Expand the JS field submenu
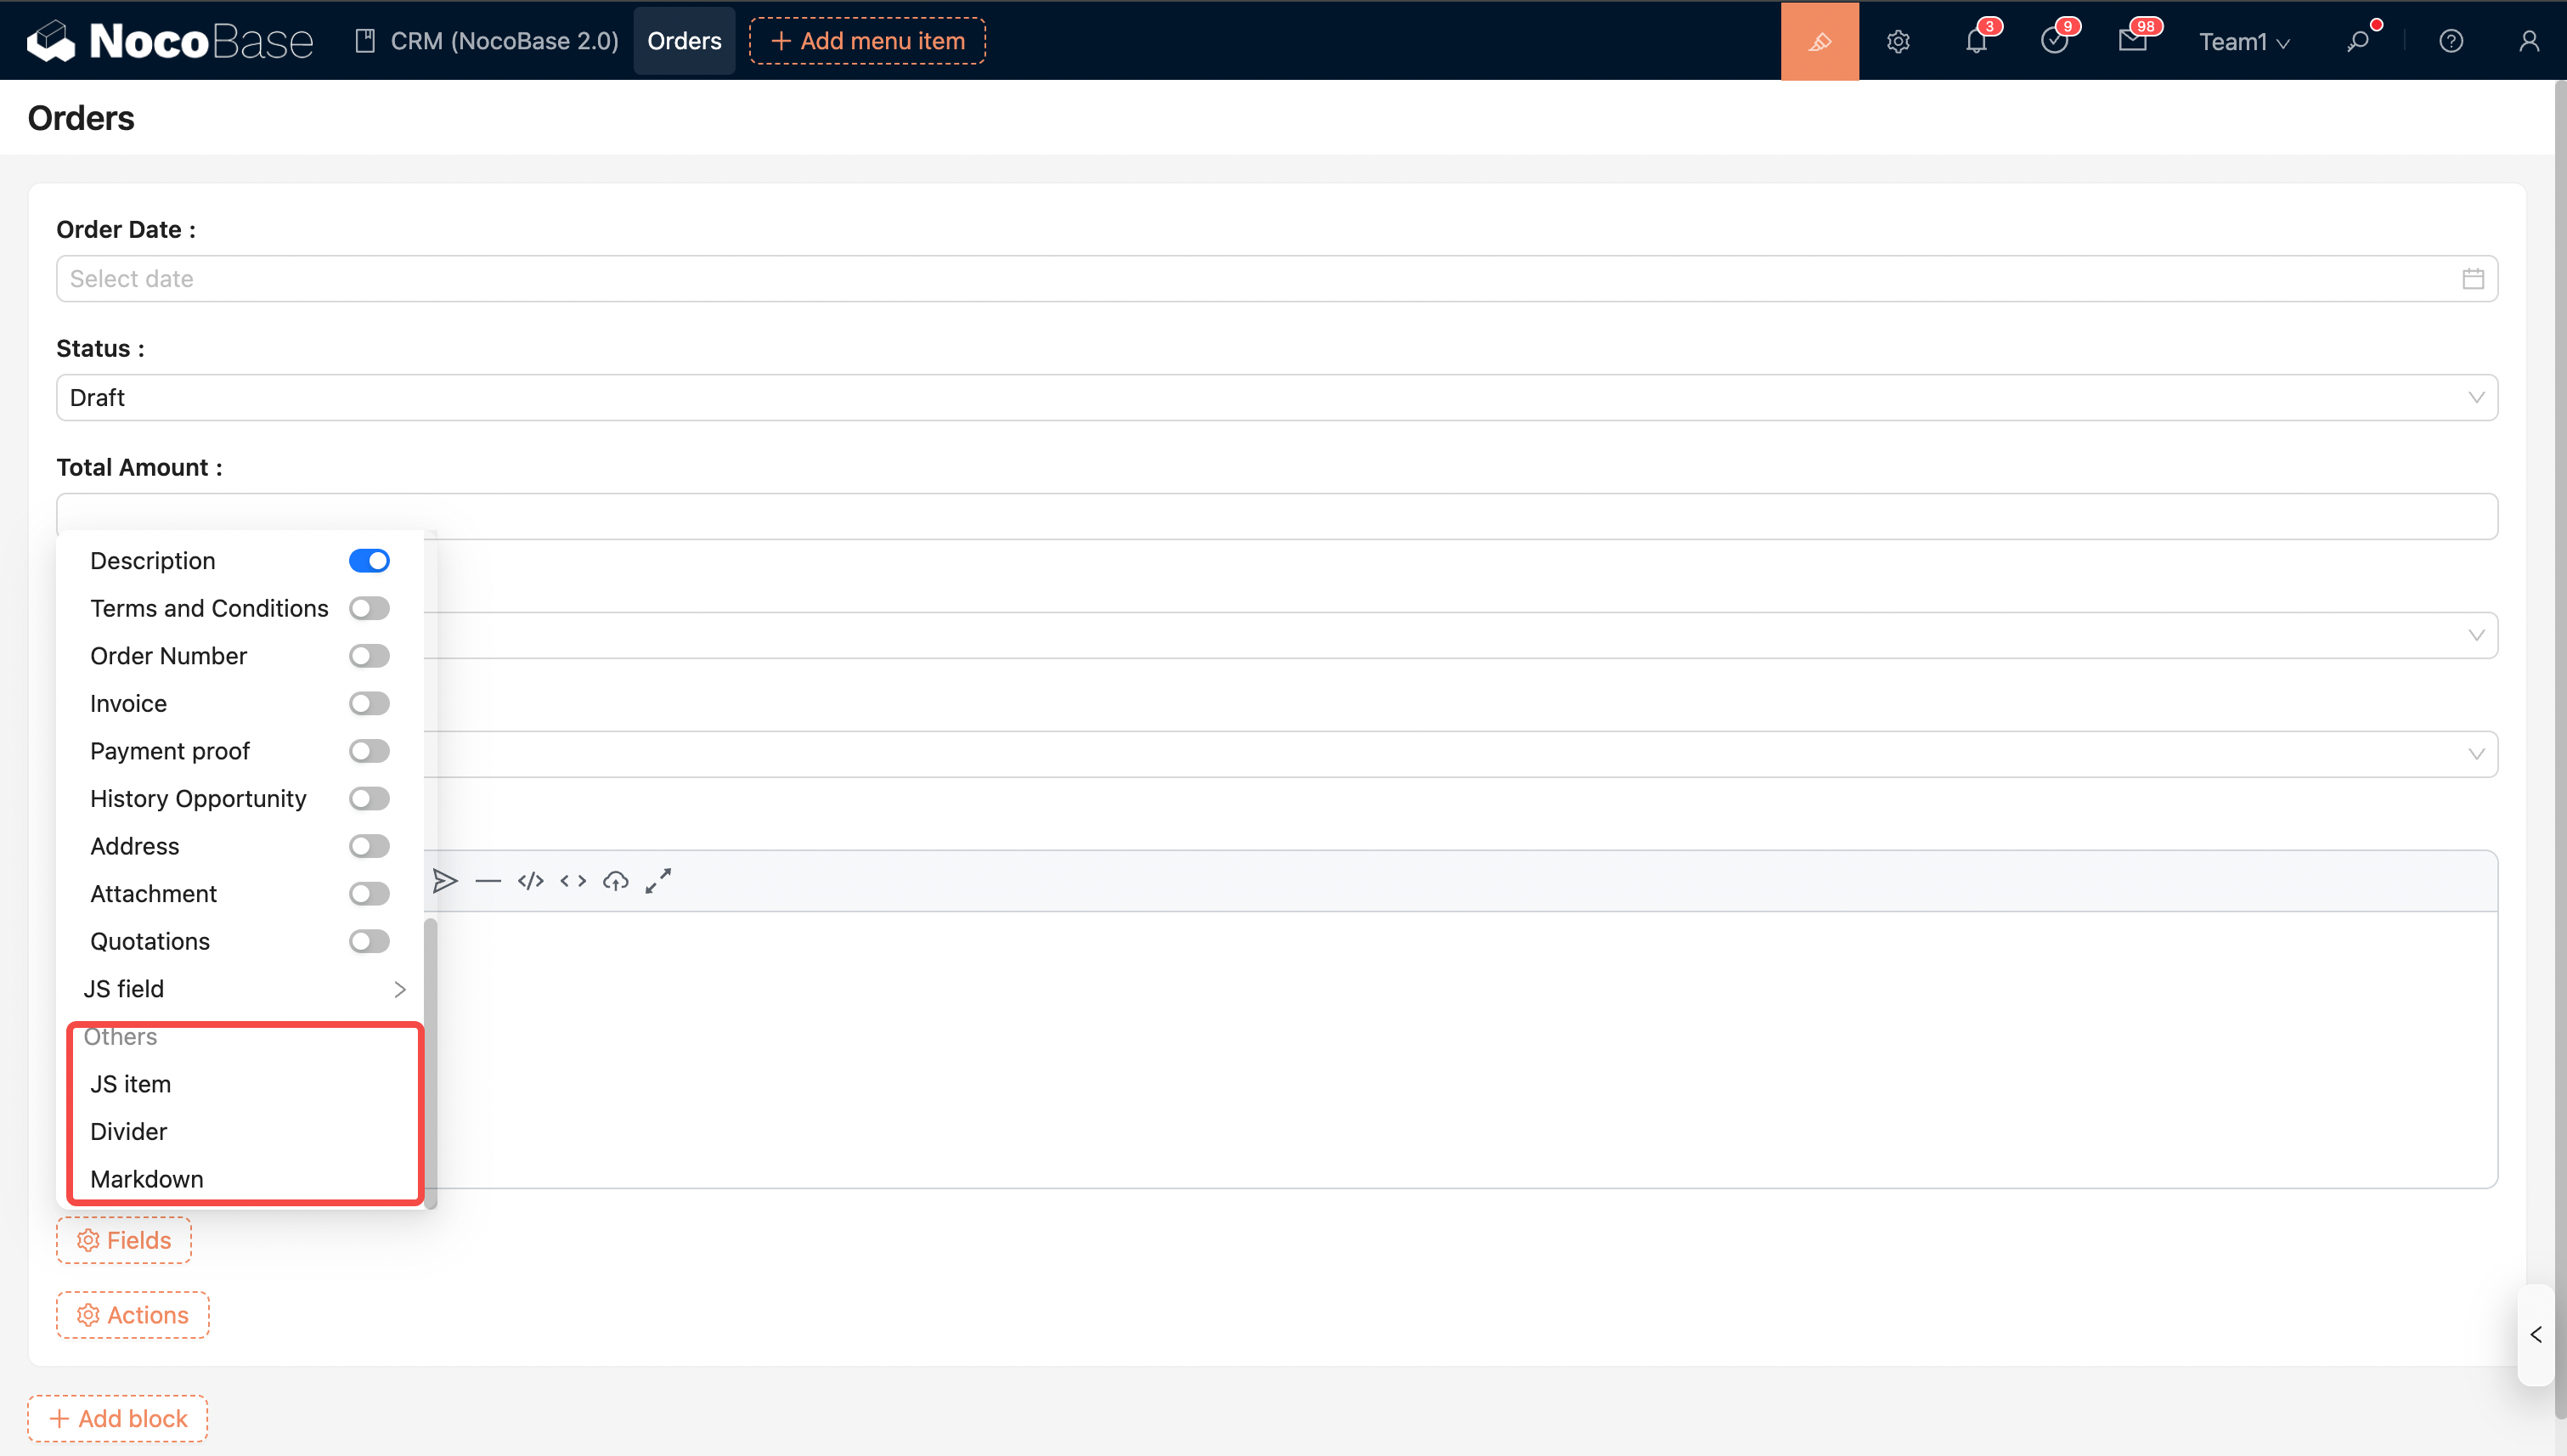The image size is (2567, 1456). pyautogui.click(x=244, y=989)
